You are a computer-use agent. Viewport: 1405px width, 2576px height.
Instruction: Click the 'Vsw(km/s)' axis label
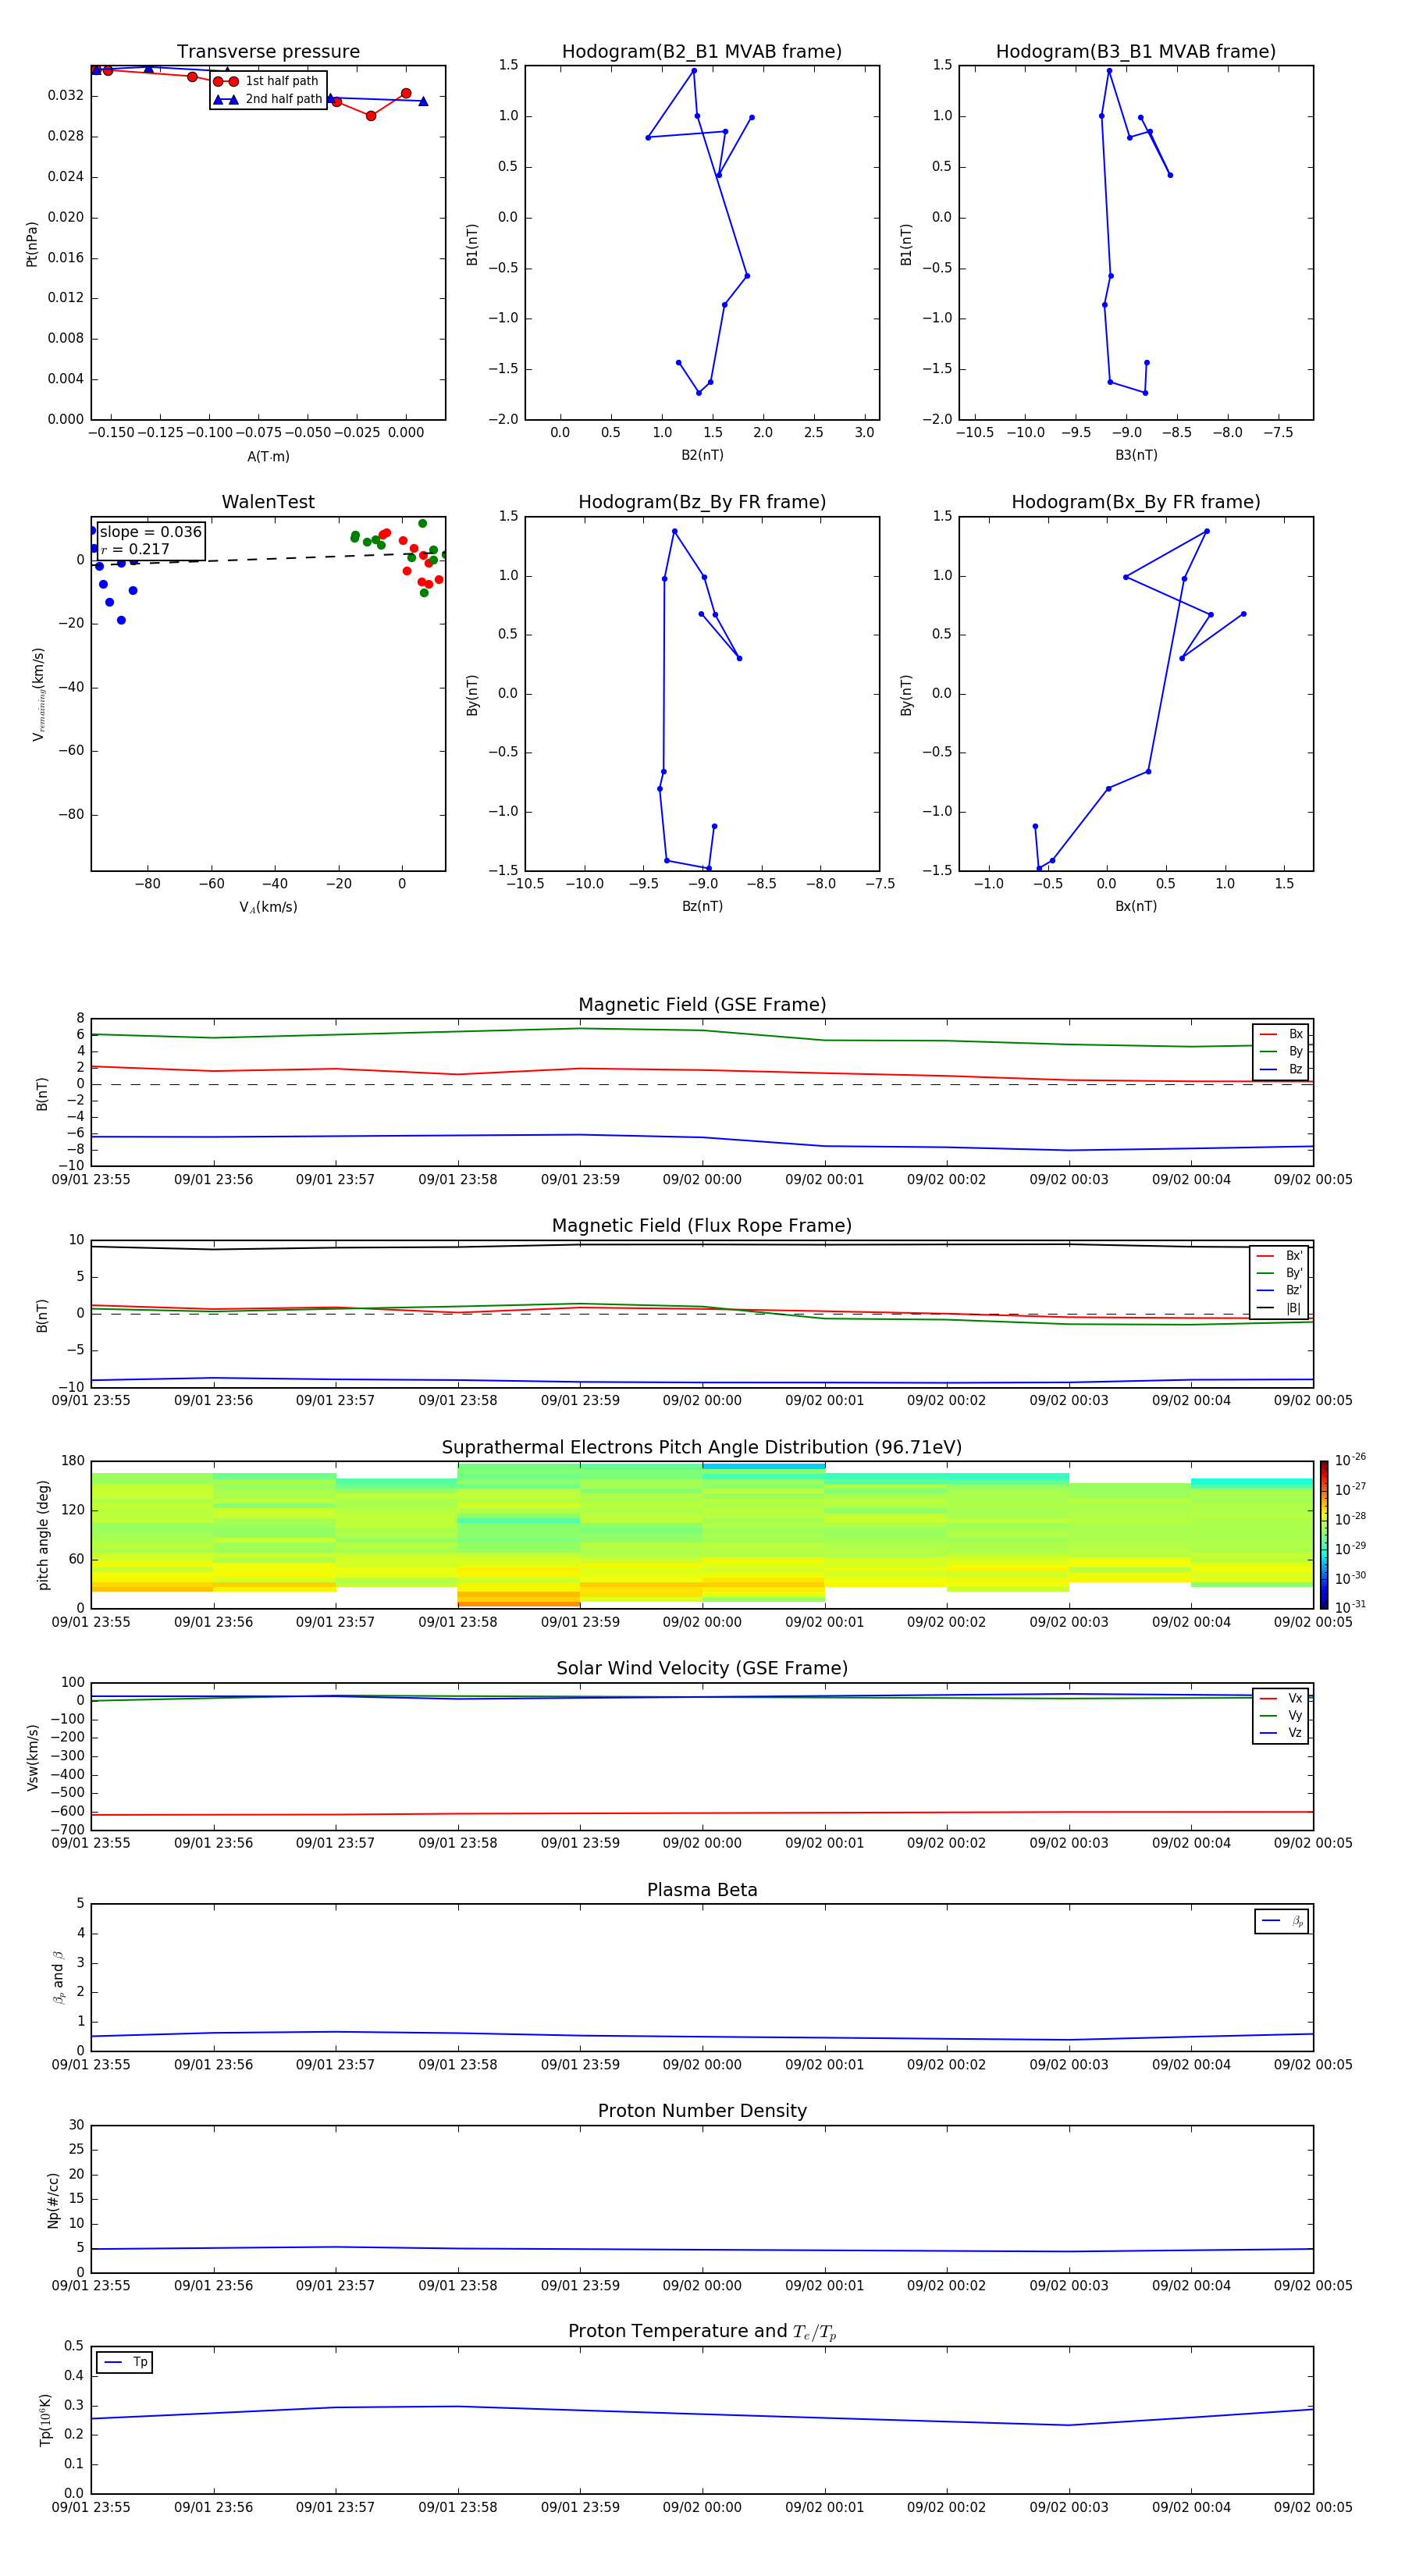pos(33,1757)
